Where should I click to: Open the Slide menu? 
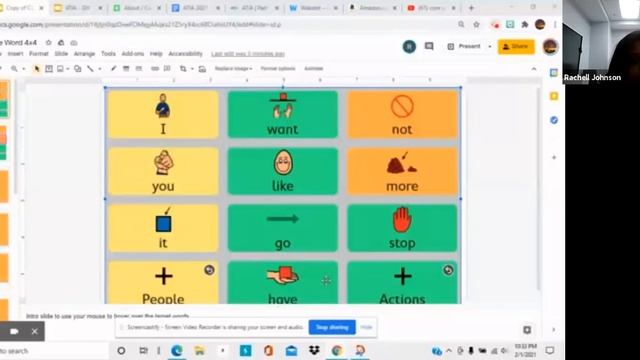point(61,54)
